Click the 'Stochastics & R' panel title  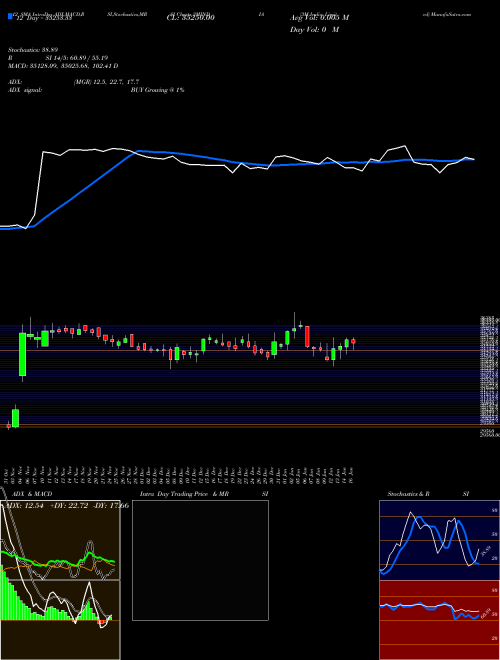[408, 494]
